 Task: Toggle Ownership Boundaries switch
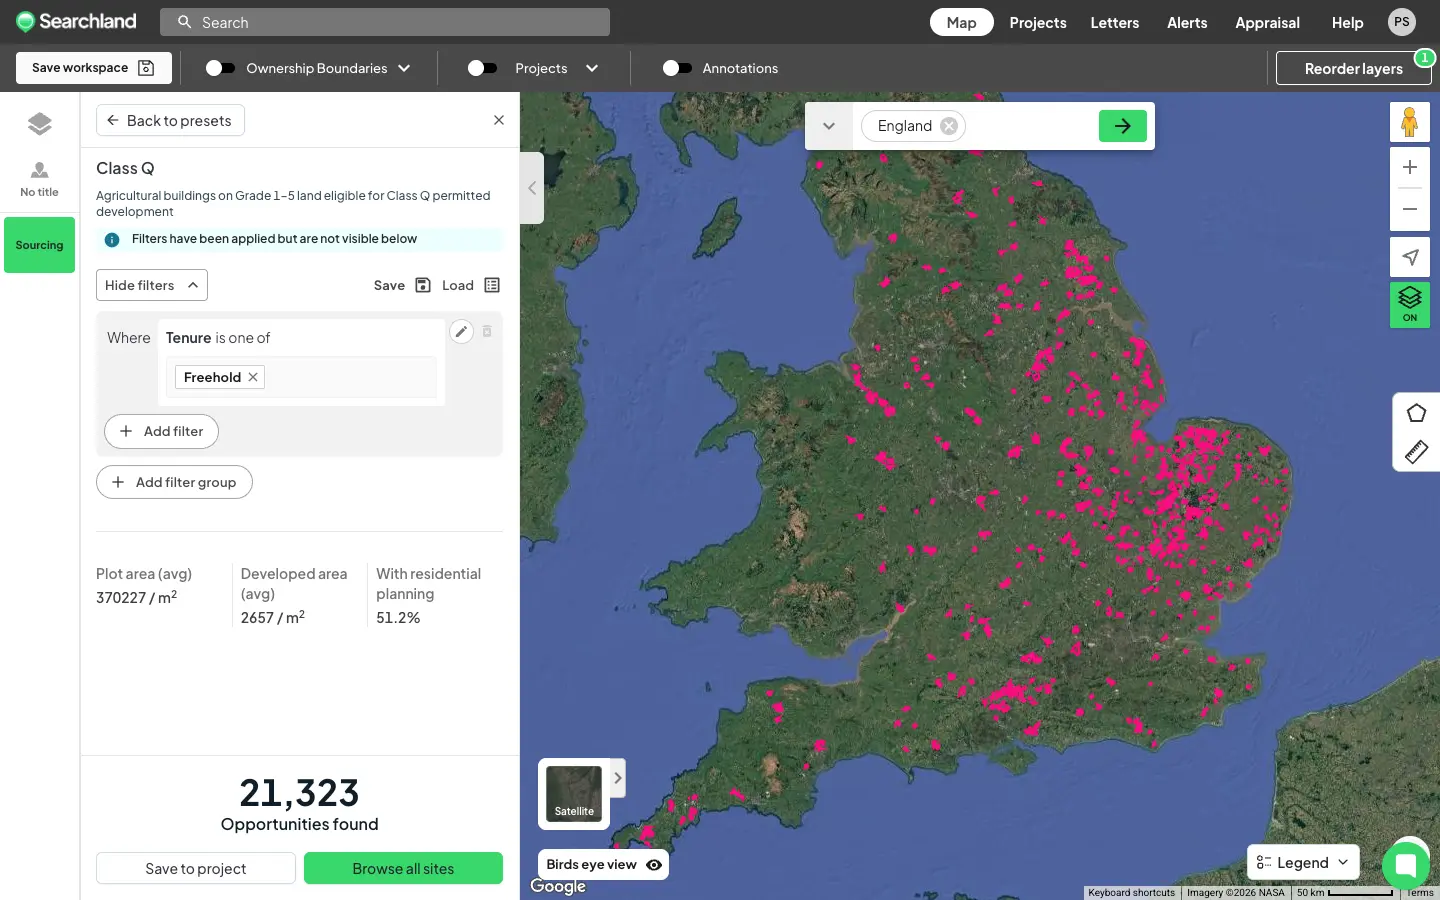pos(220,68)
